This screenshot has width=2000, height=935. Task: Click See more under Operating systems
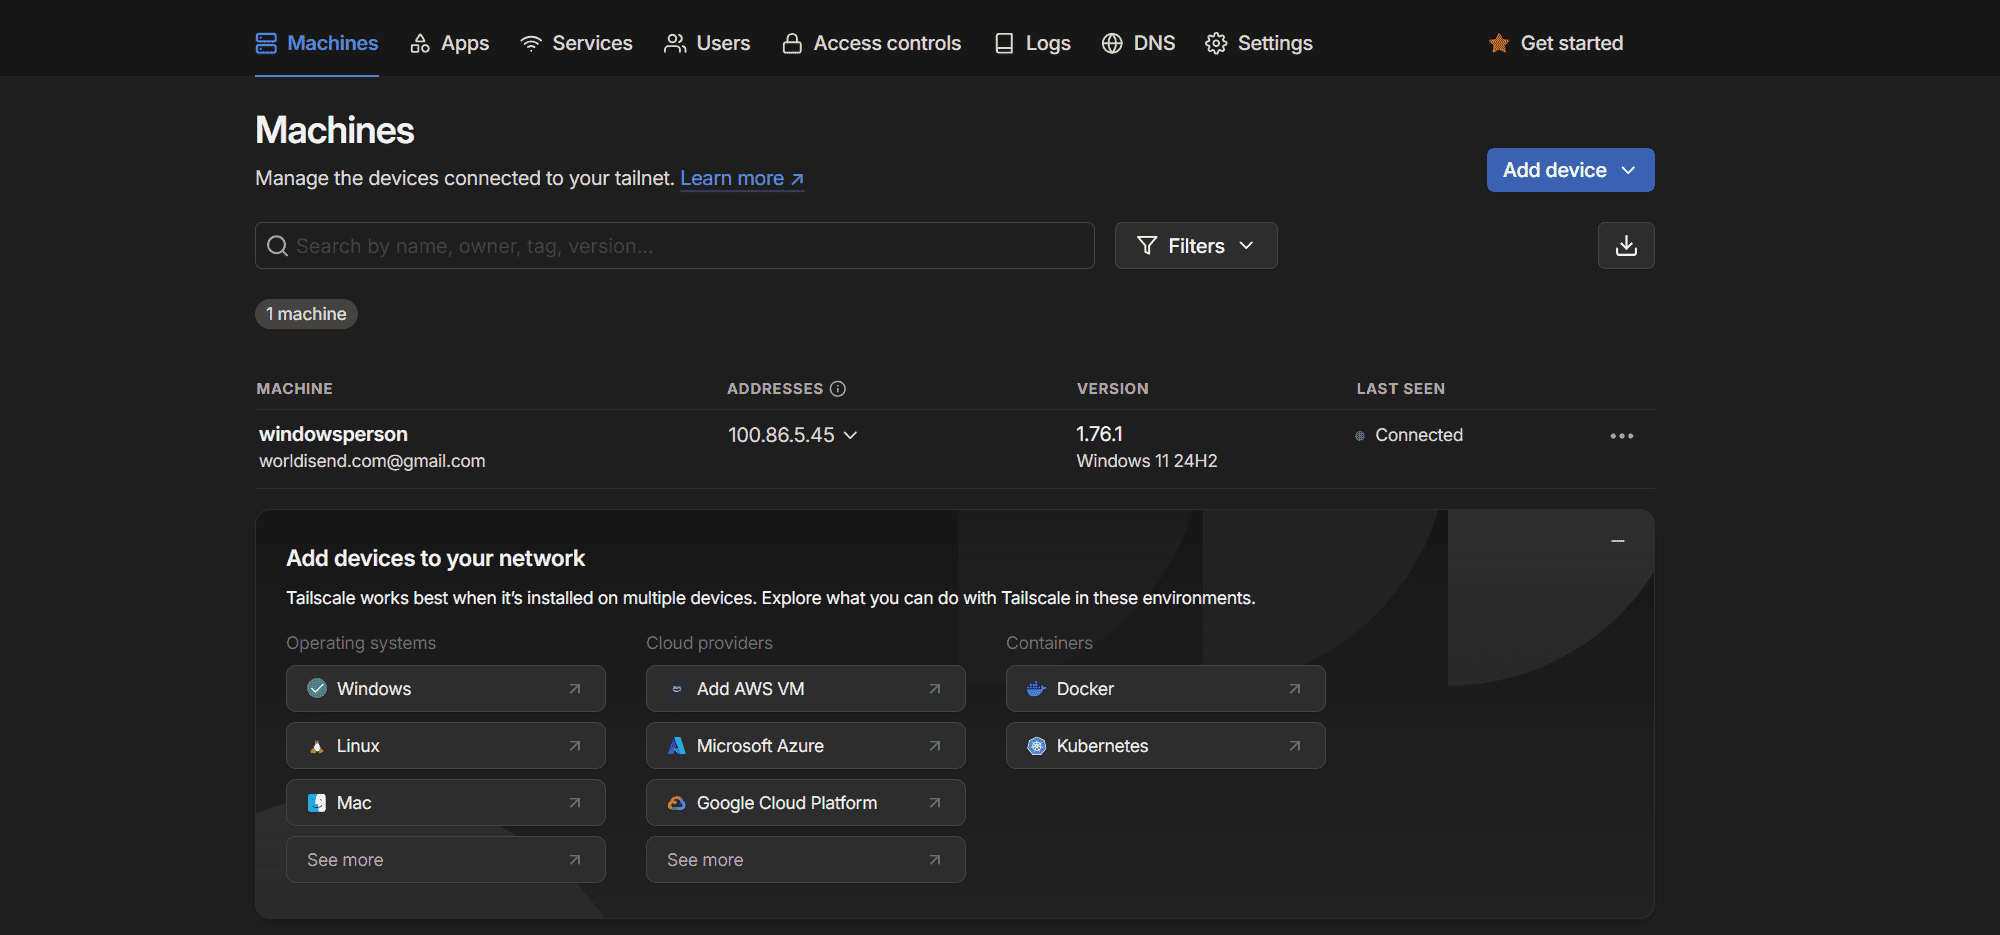tap(446, 860)
